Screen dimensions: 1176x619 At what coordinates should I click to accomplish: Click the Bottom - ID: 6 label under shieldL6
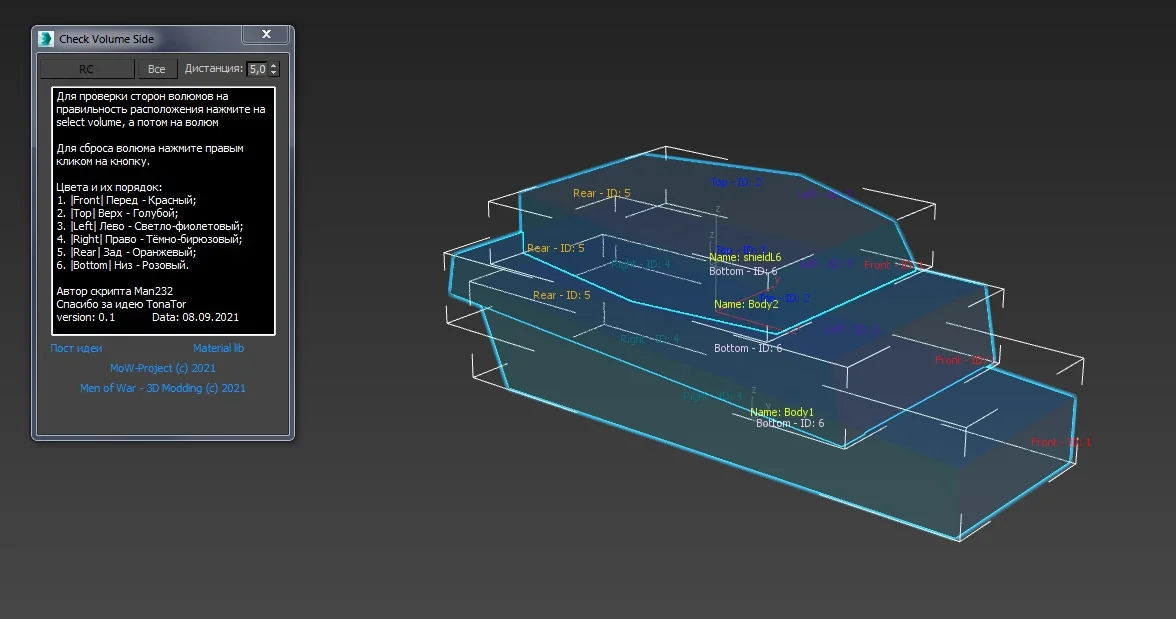tap(743, 271)
